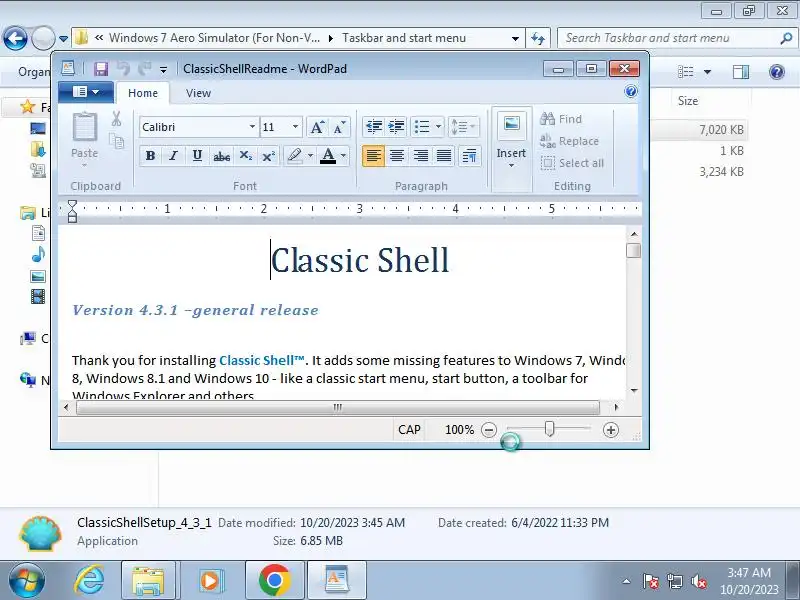Screen dimensions: 800x600
Task: Click the horizontal scrollbar right arrow in WordPad
Action: tap(616, 407)
